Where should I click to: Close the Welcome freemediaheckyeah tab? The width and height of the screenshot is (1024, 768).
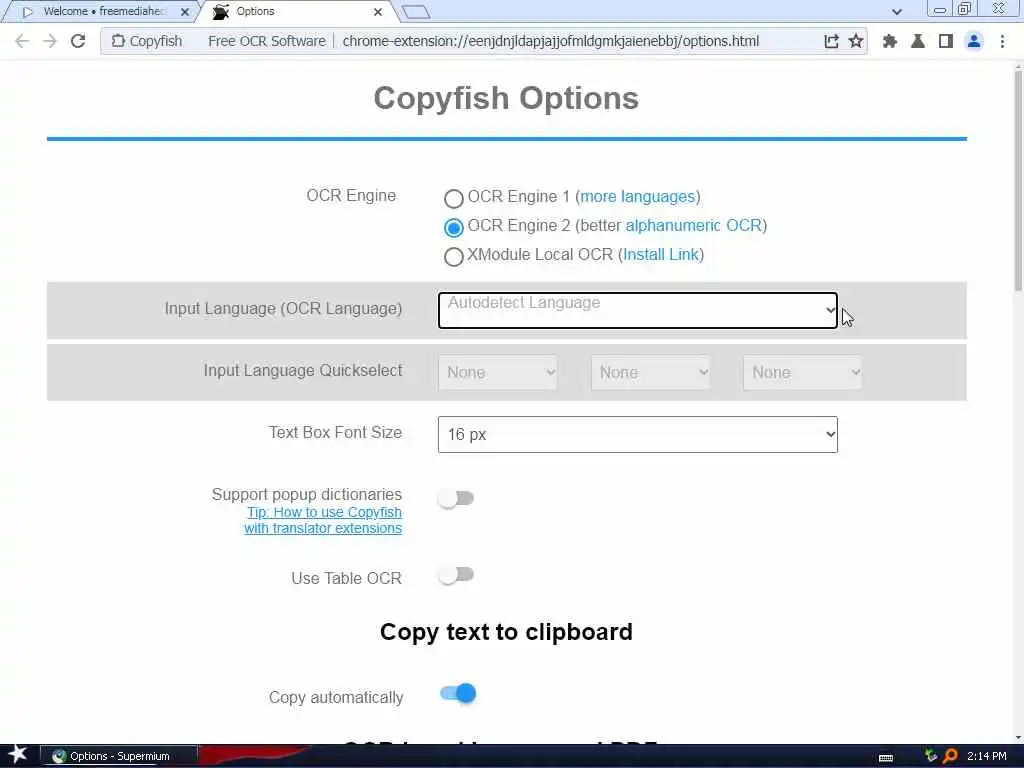(185, 12)
